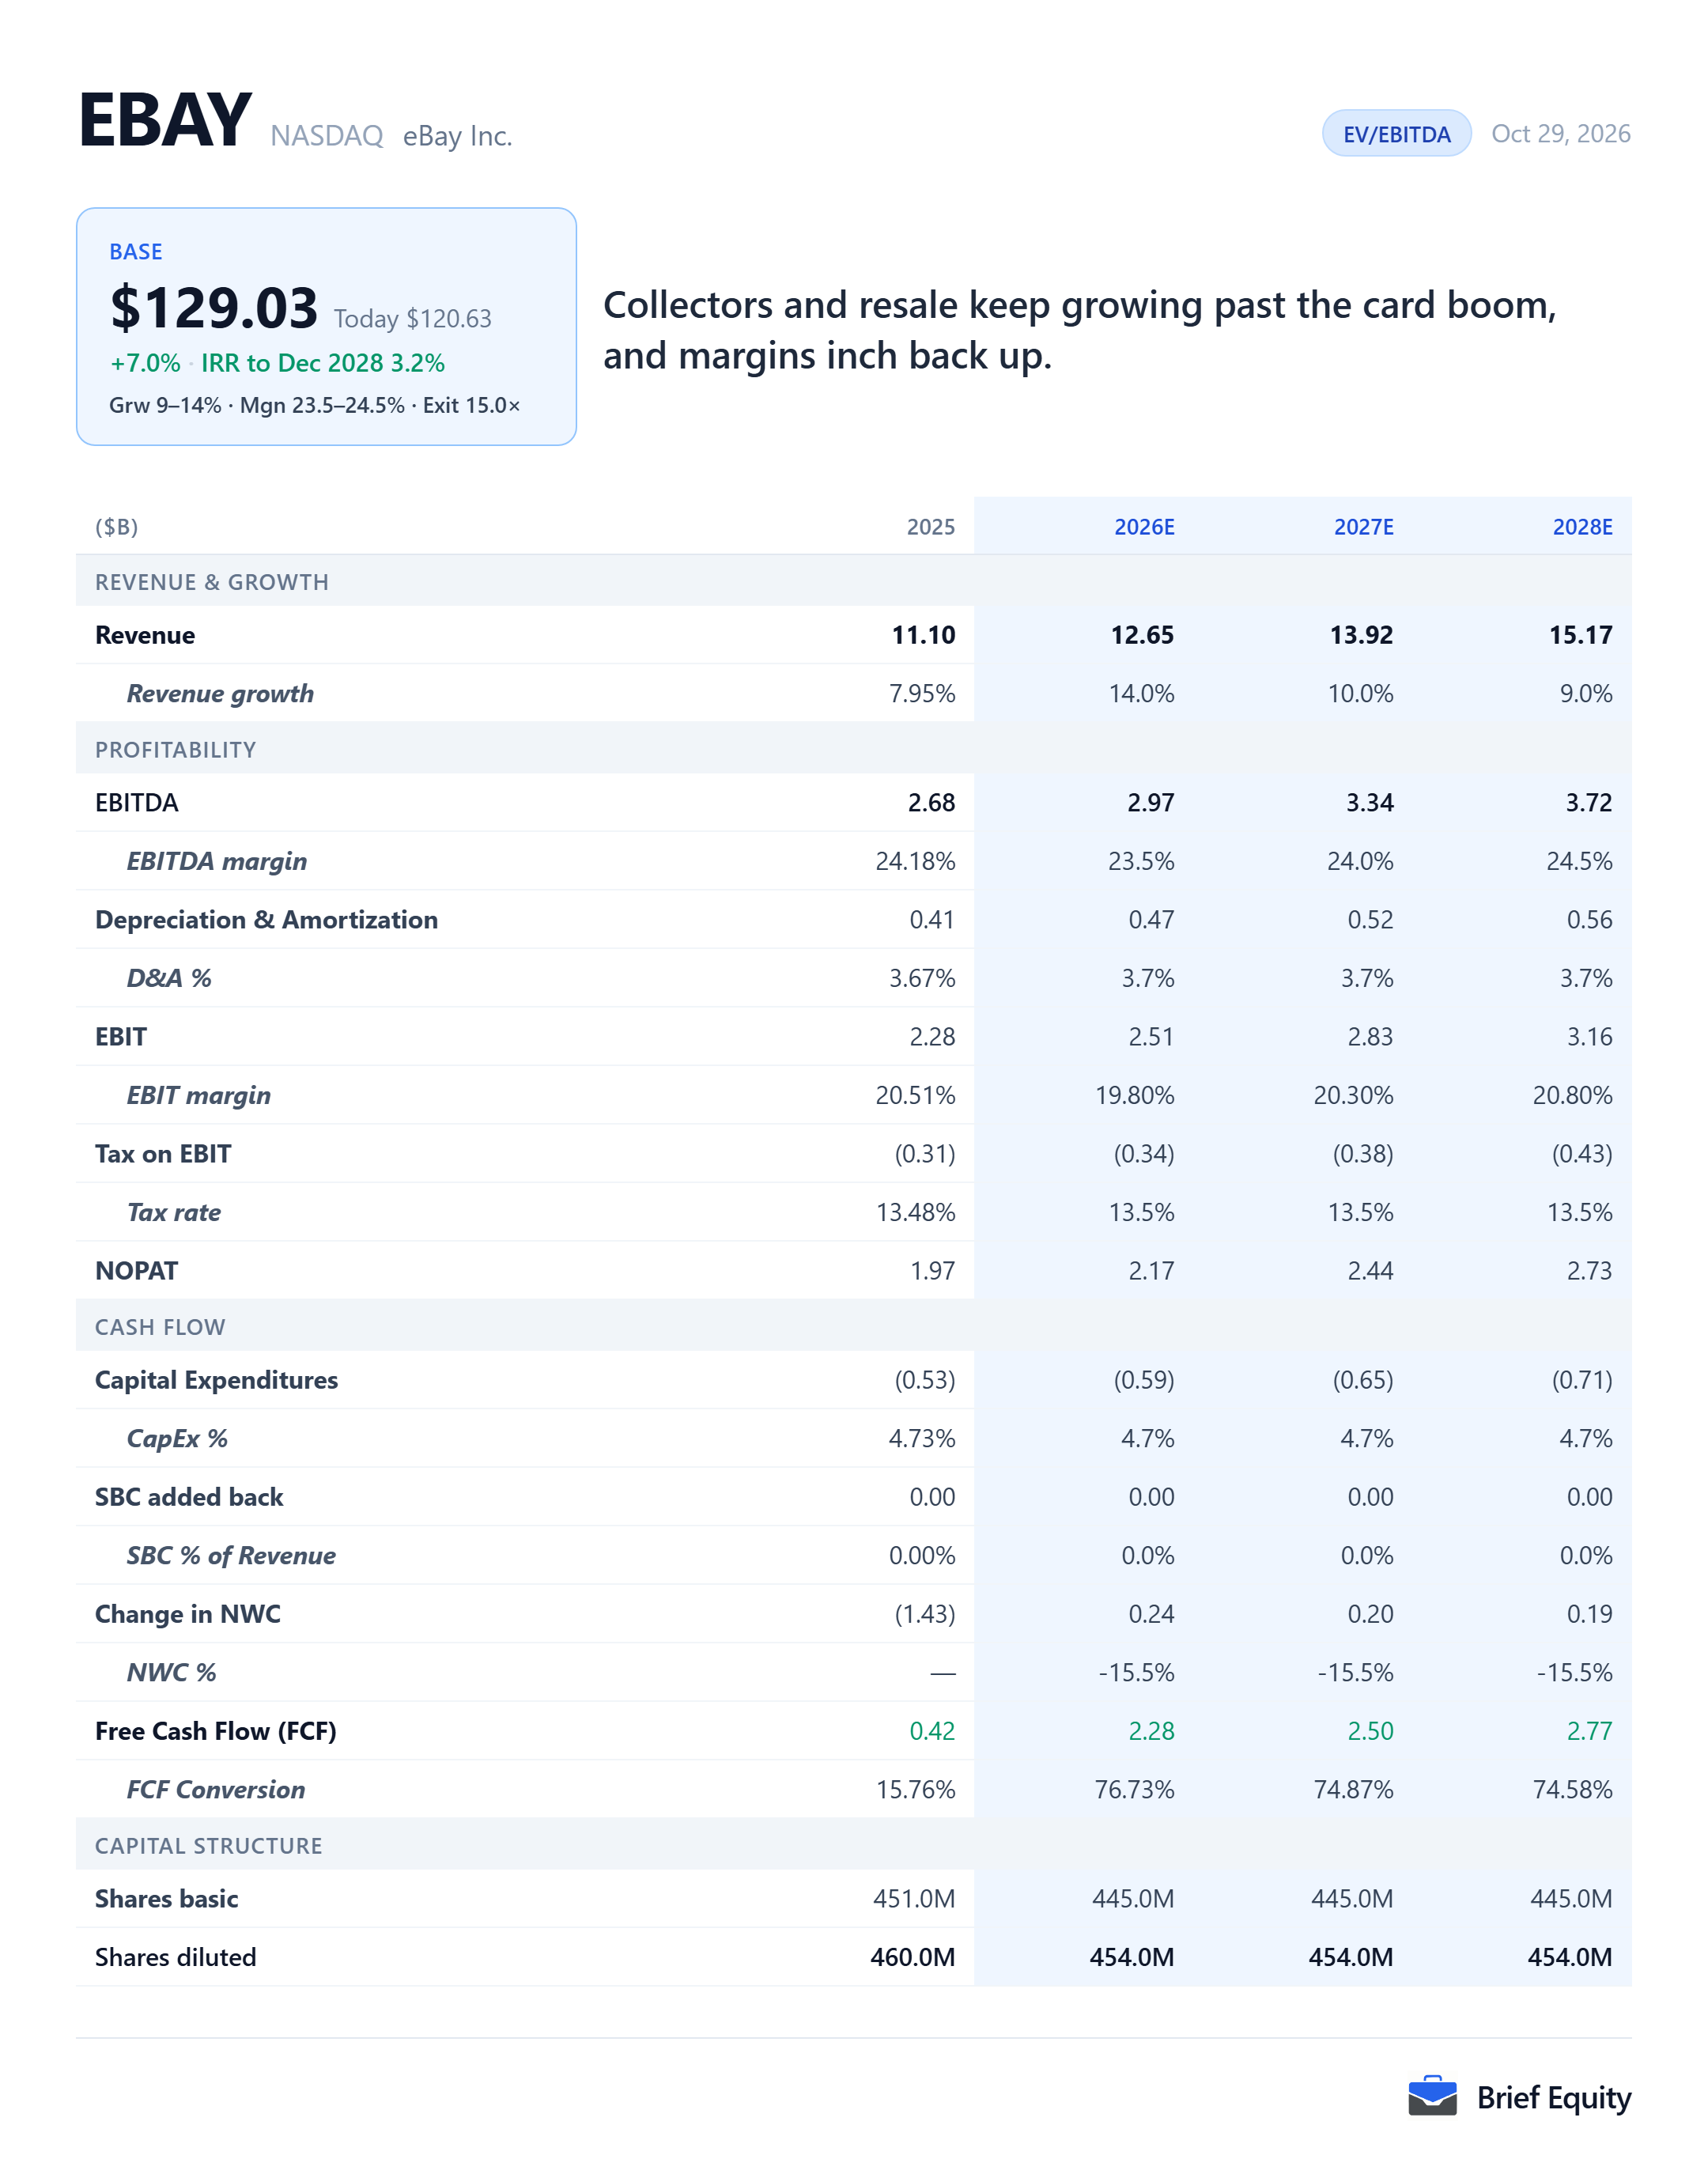Click the 2027E NWC % value -15.5%
The width and height of the screenshot is (1708, 2159).
point(1355,1673)
